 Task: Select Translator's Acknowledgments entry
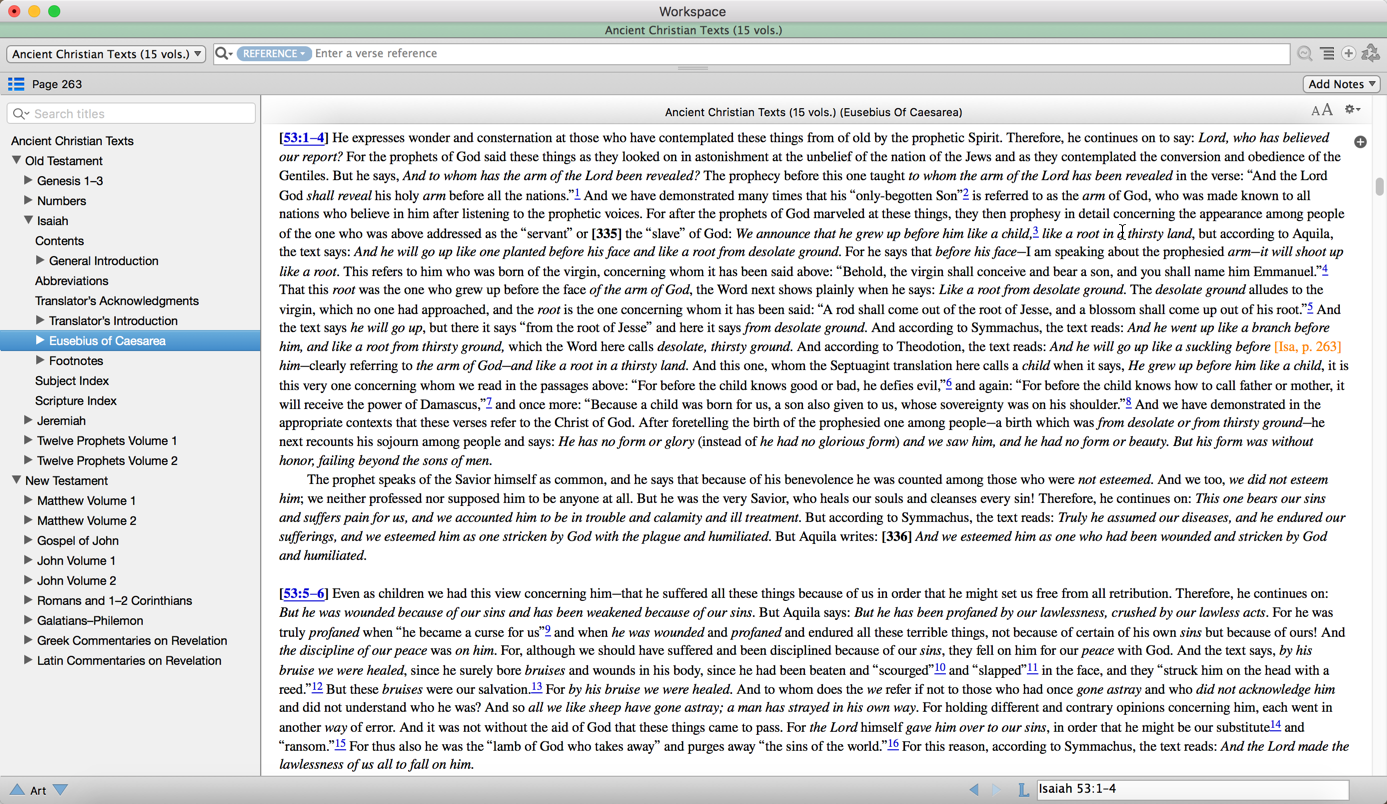coord(117,301)
